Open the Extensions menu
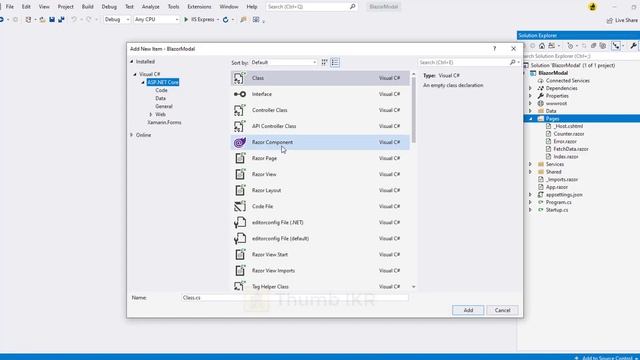The width and height of the screenshot is (640, 360). (199, 7)
